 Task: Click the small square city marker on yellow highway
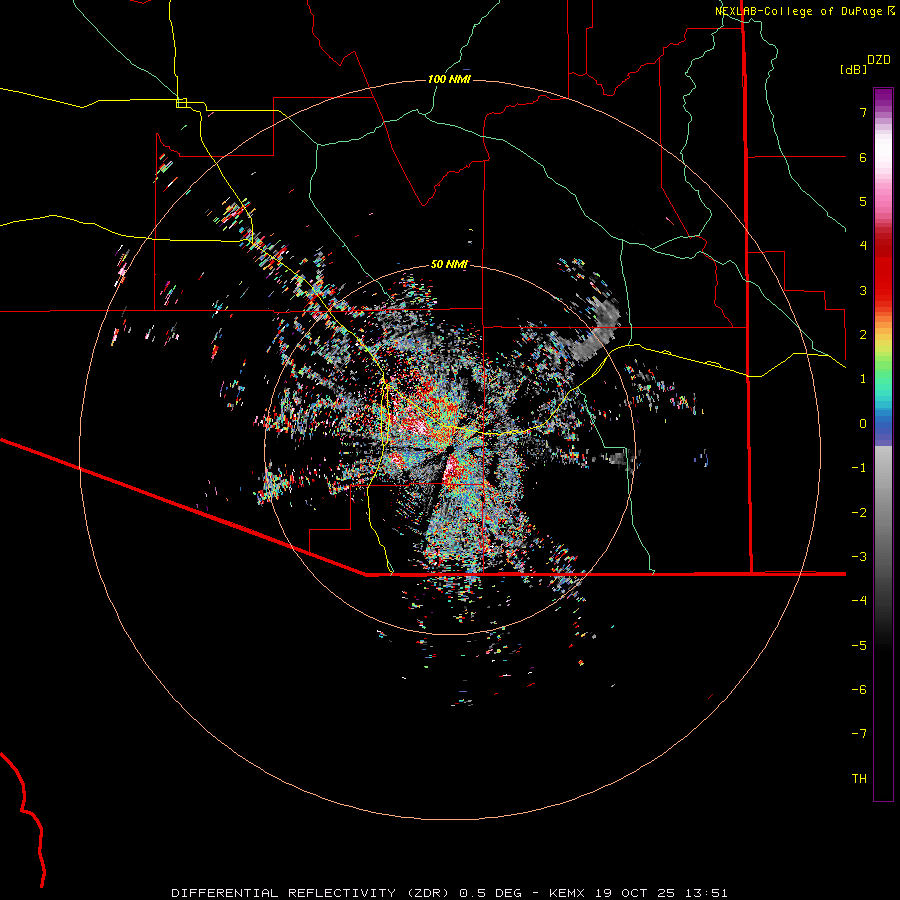click(x=181, y=103)
